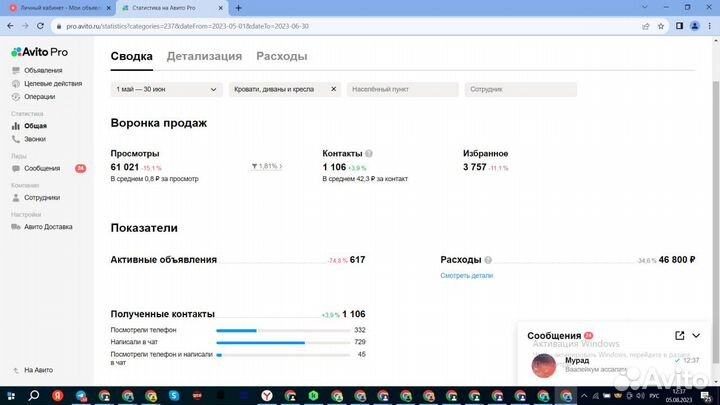Open Целевые действия in the sidebar

(x=53, y=84)
